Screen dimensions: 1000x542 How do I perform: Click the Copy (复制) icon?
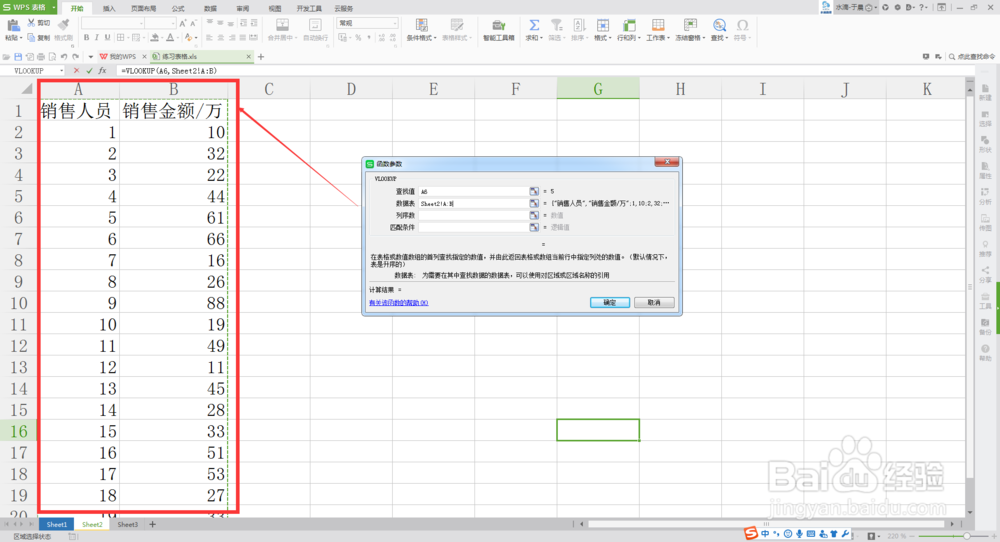click(31, 38)
